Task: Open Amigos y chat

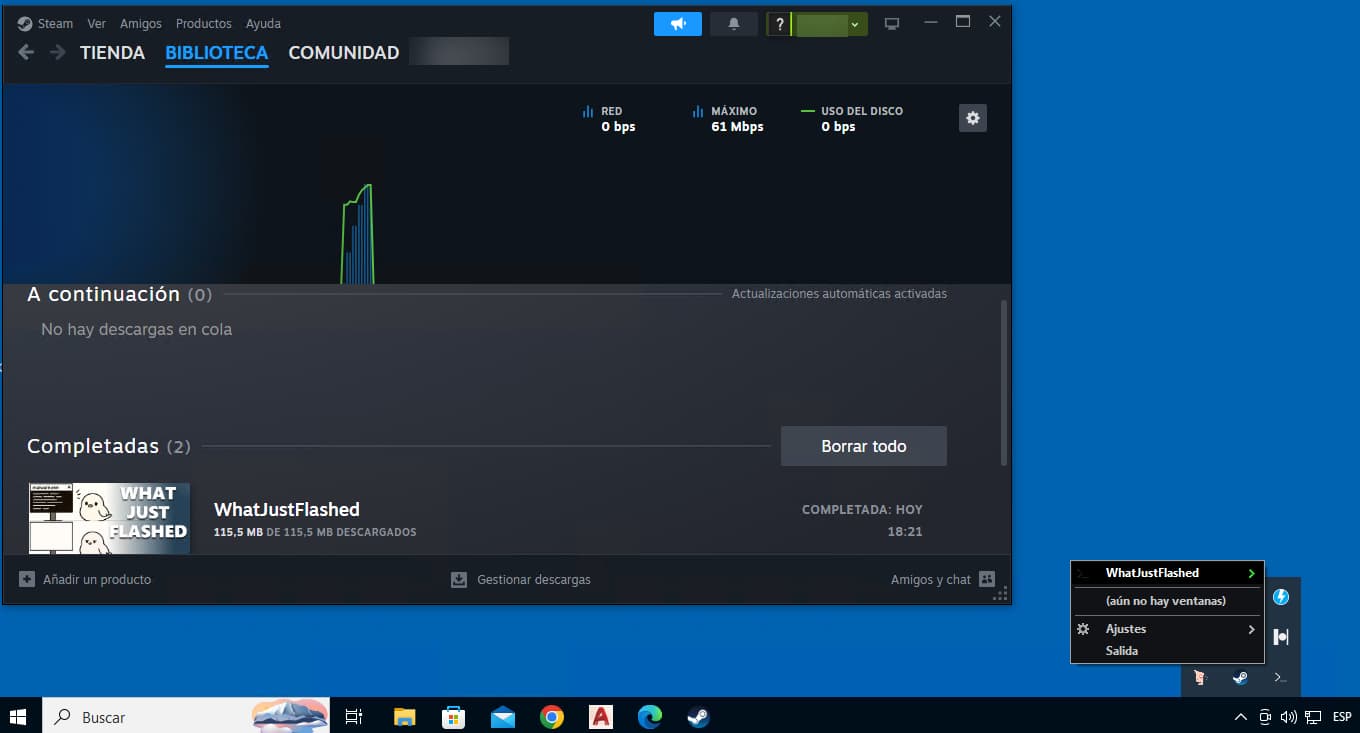Action: [931, 579]
